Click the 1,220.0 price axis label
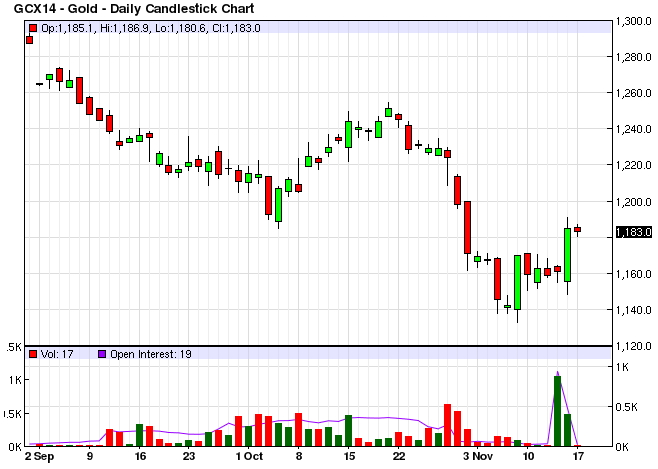 [x=633, y=165]
